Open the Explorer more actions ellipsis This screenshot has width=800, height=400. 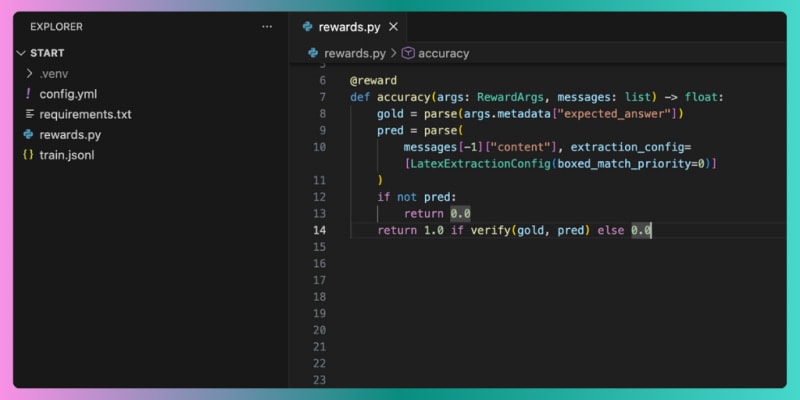point(267,27)
